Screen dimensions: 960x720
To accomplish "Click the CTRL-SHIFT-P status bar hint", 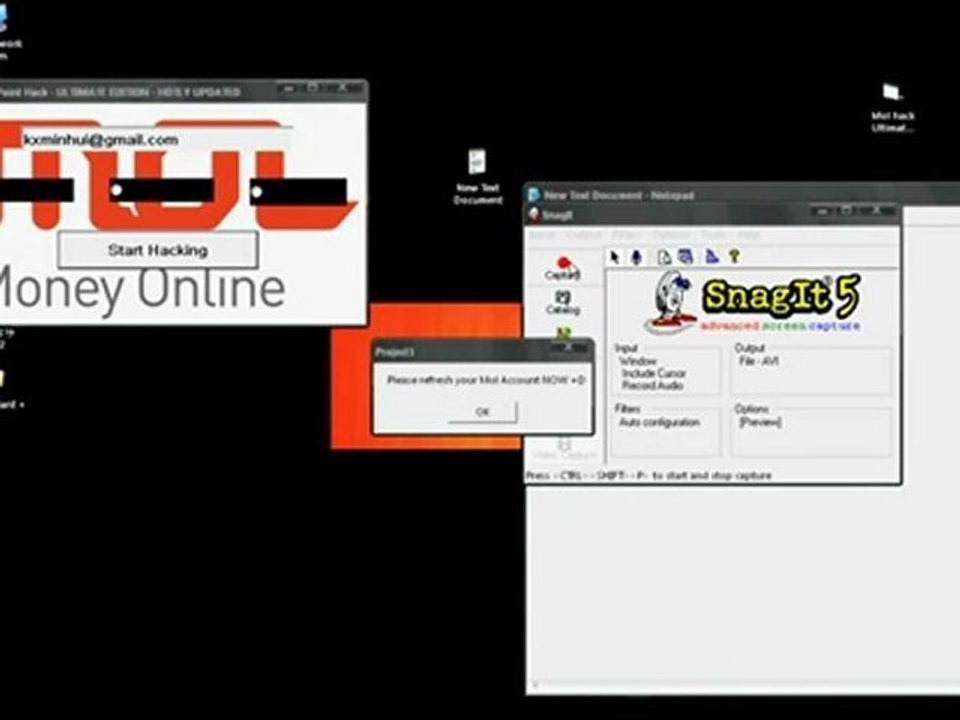I will 648,476.
